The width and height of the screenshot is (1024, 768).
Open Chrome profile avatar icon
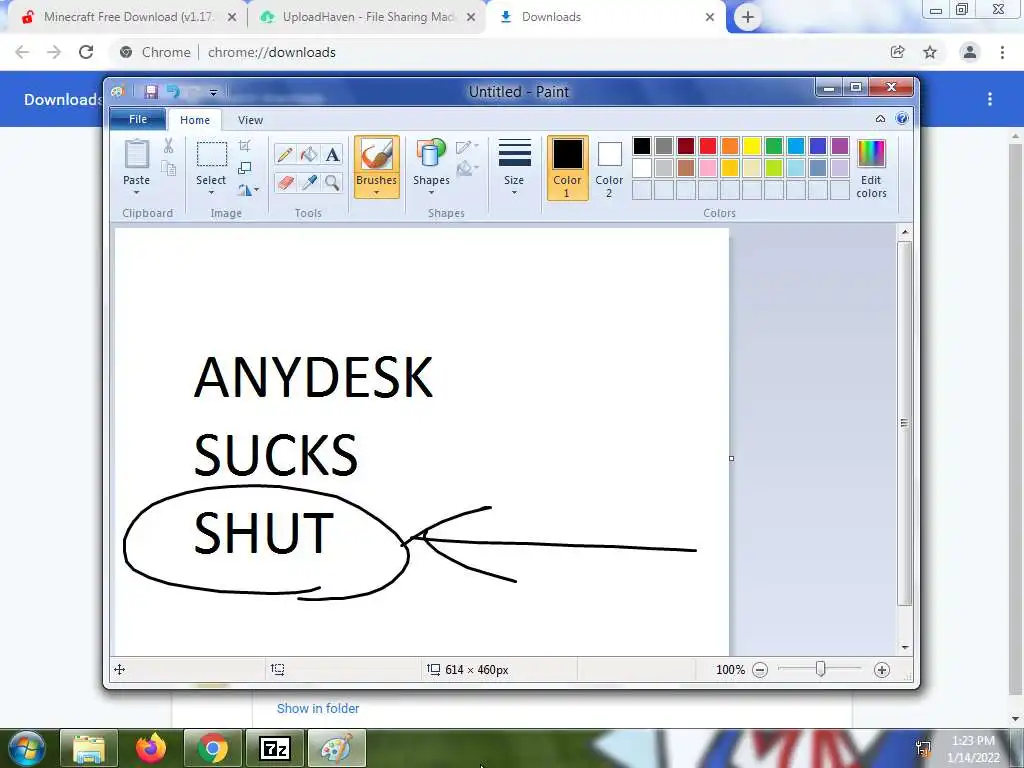(x=970, y=52)
